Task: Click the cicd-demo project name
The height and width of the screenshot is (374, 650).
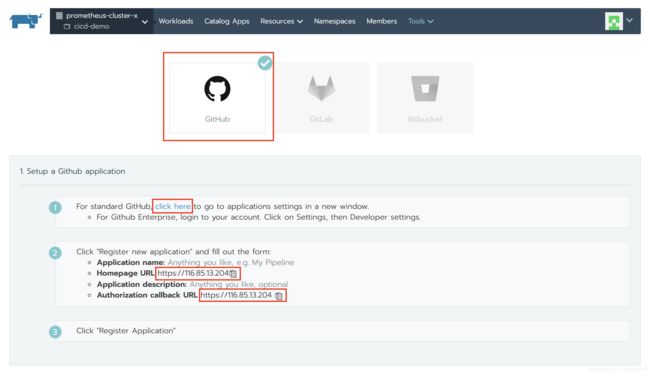Action: (92, 26)
